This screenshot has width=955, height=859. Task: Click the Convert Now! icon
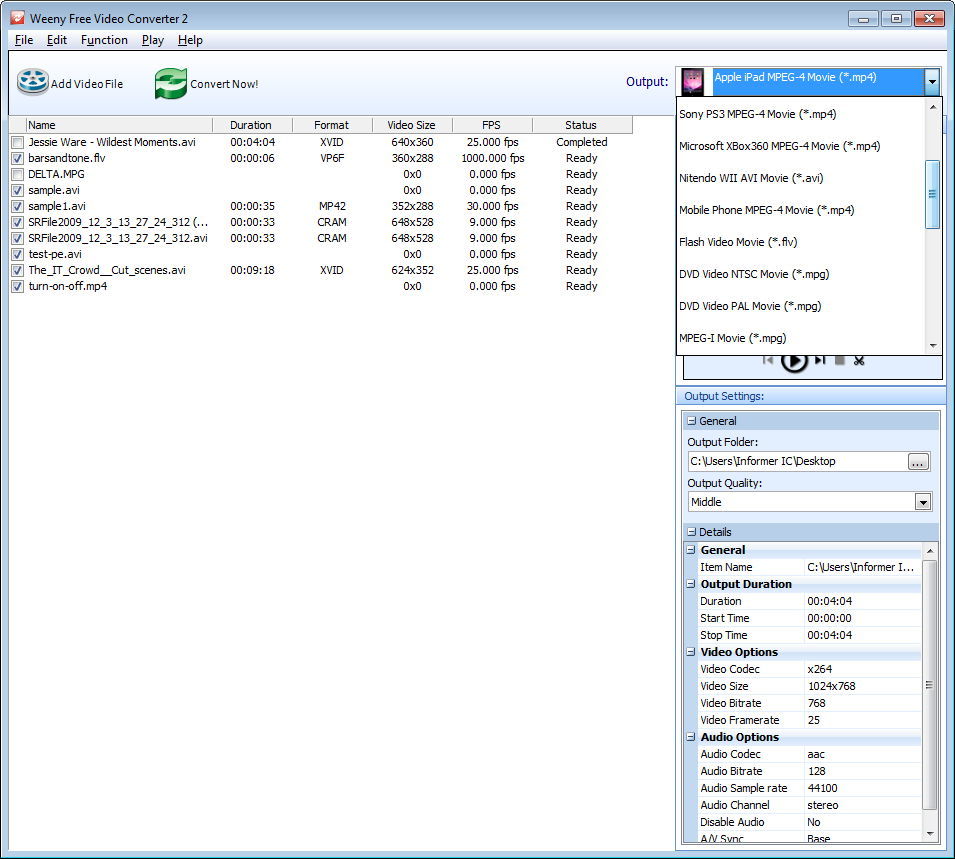point(170,82)
